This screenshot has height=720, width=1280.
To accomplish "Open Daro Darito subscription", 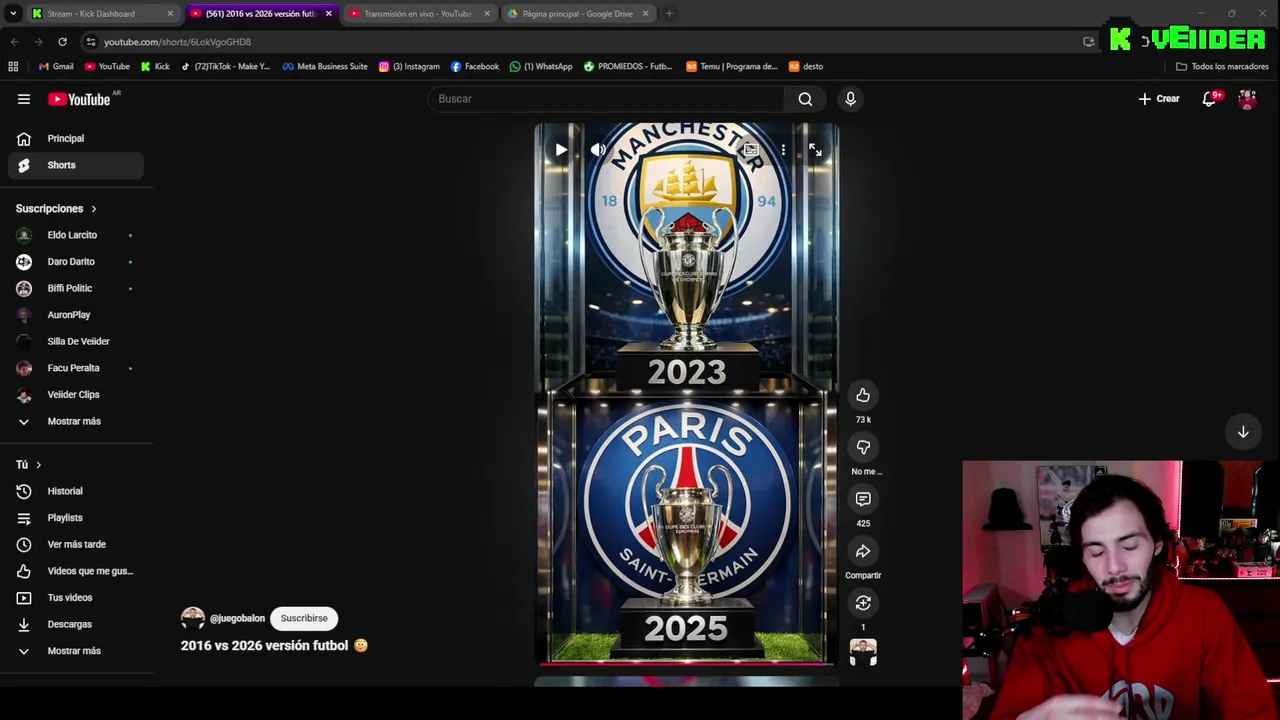I will tap(76, 262).
